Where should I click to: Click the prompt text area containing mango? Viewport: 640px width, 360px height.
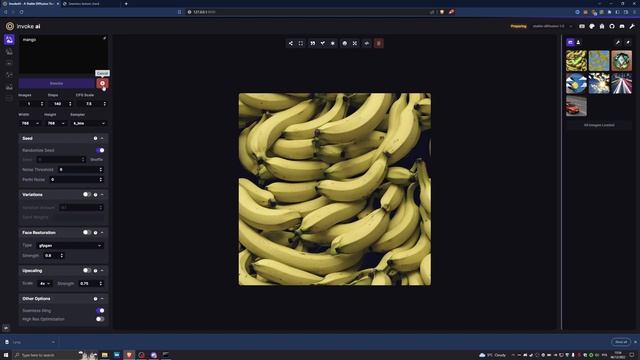[64, 55]
